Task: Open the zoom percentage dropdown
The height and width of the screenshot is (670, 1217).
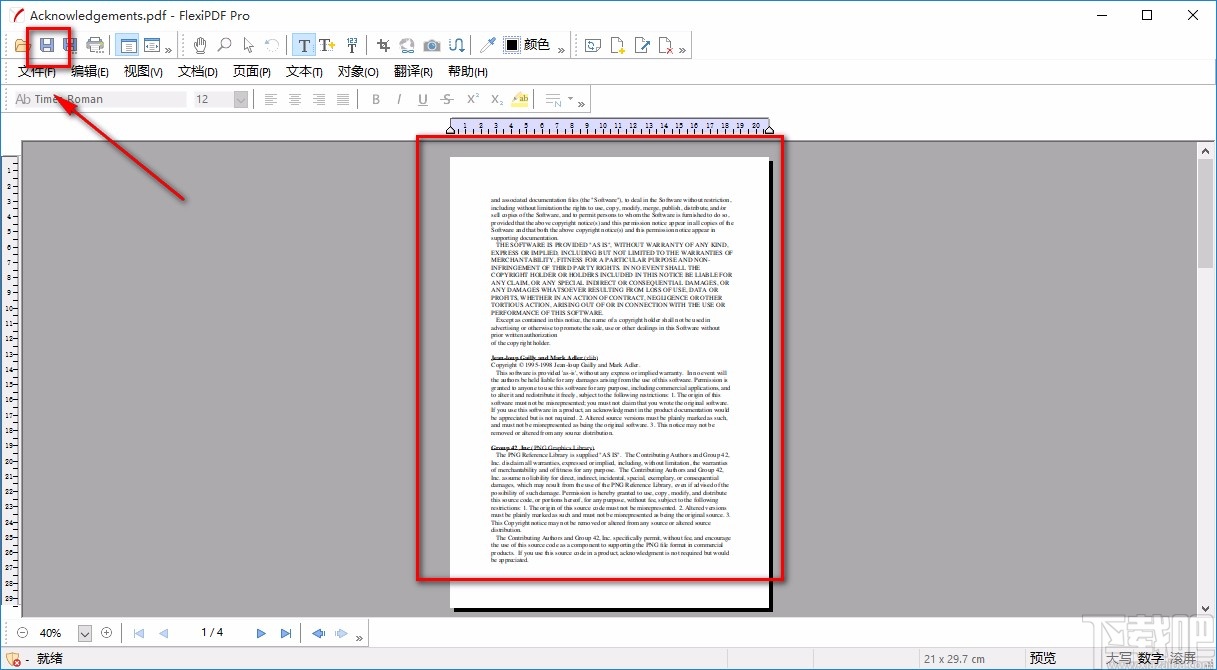Action: pos(85,633)
